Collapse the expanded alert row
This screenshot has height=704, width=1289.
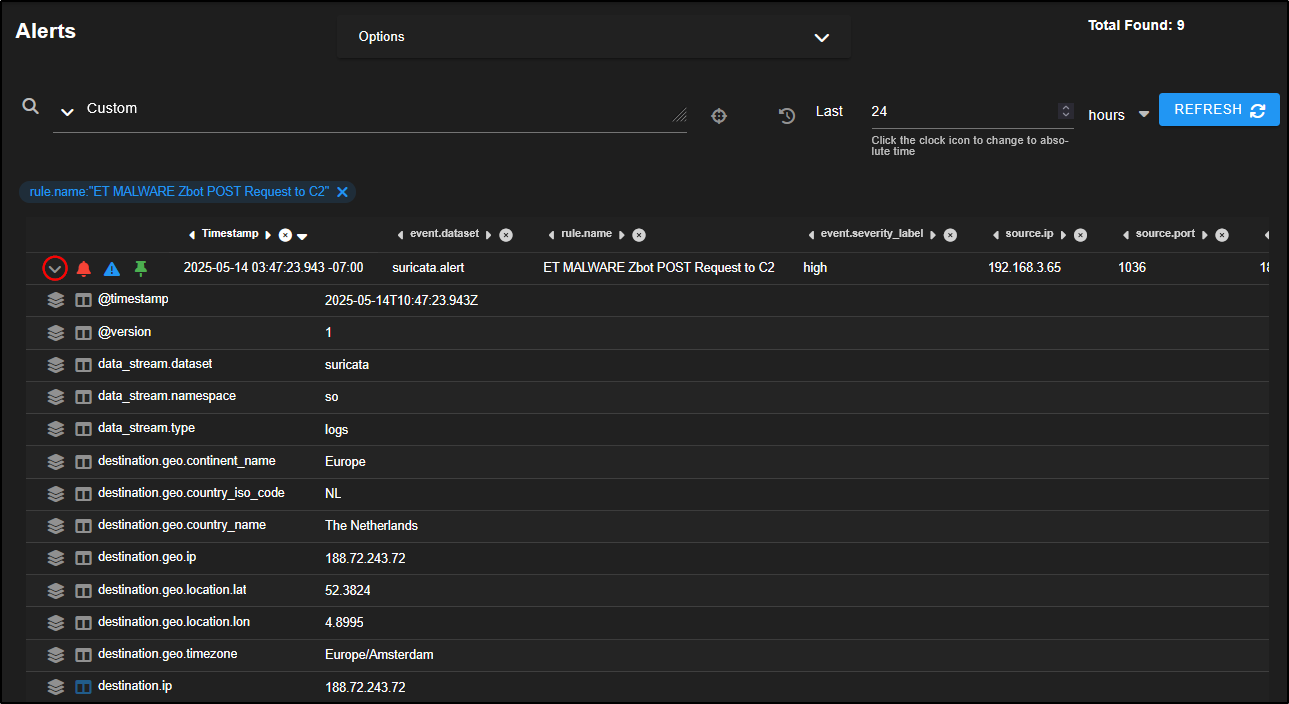coord(55,268)
